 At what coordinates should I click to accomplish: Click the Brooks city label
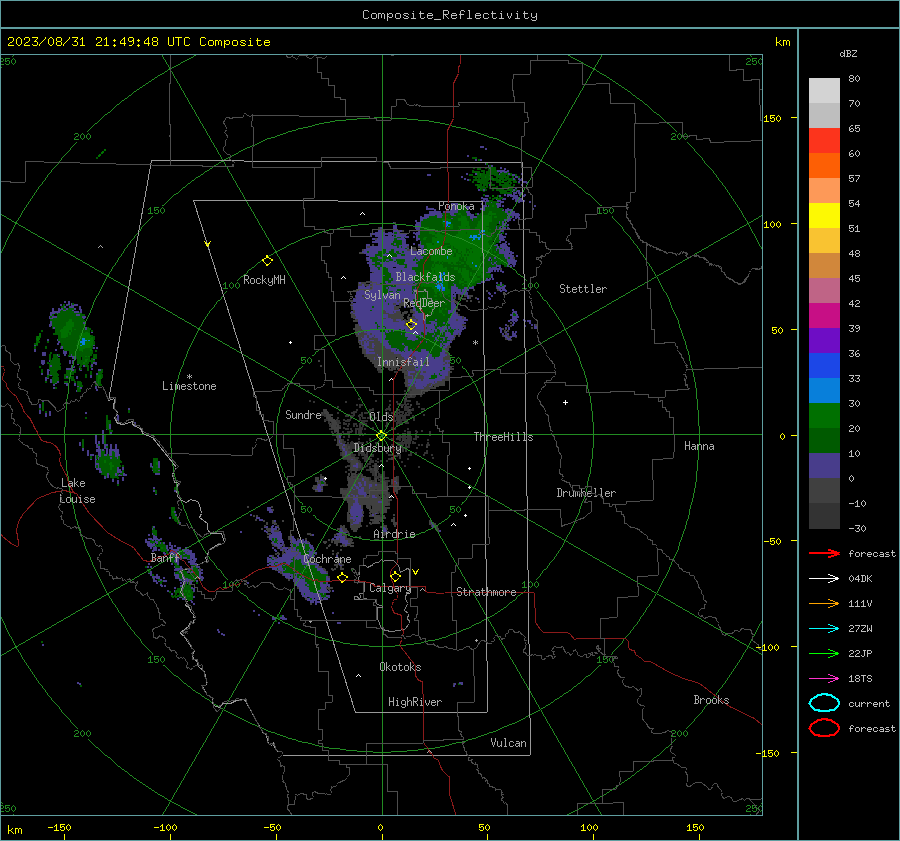pyautogui.click(x=711, y=700)
